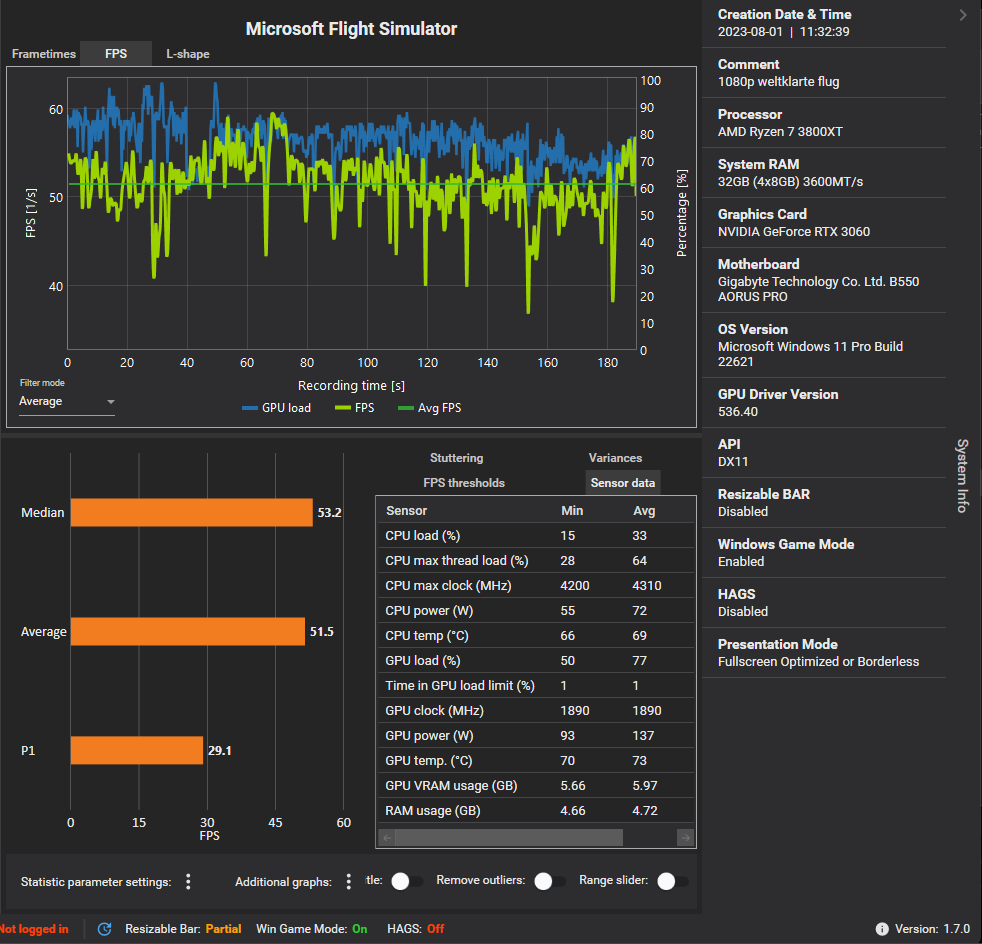This screenshot has width=982, height=944.
Task: Toggle FPS legend entry
Action: coord(354,408)
